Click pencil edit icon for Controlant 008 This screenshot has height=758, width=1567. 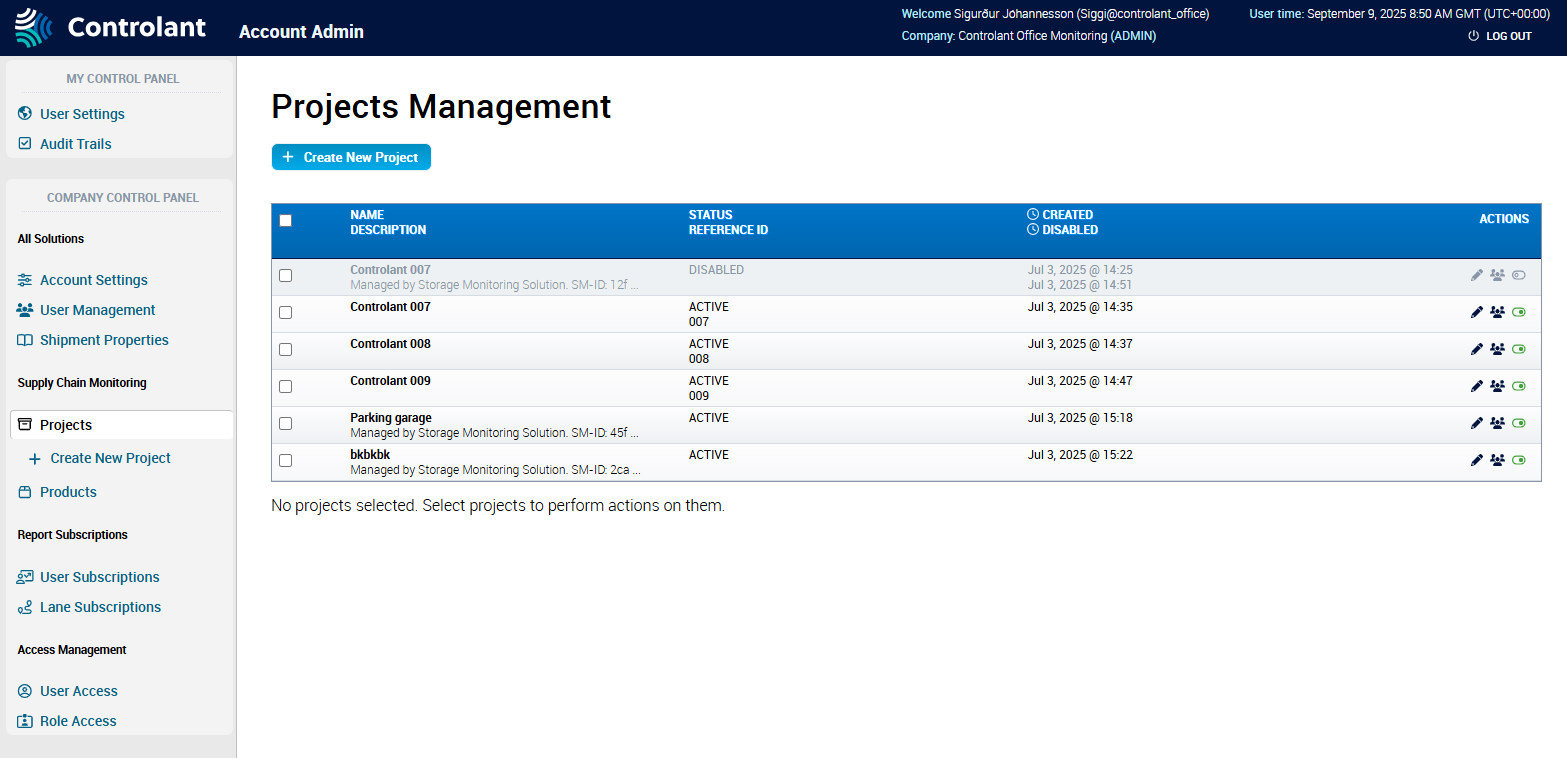coord(1477,349)
